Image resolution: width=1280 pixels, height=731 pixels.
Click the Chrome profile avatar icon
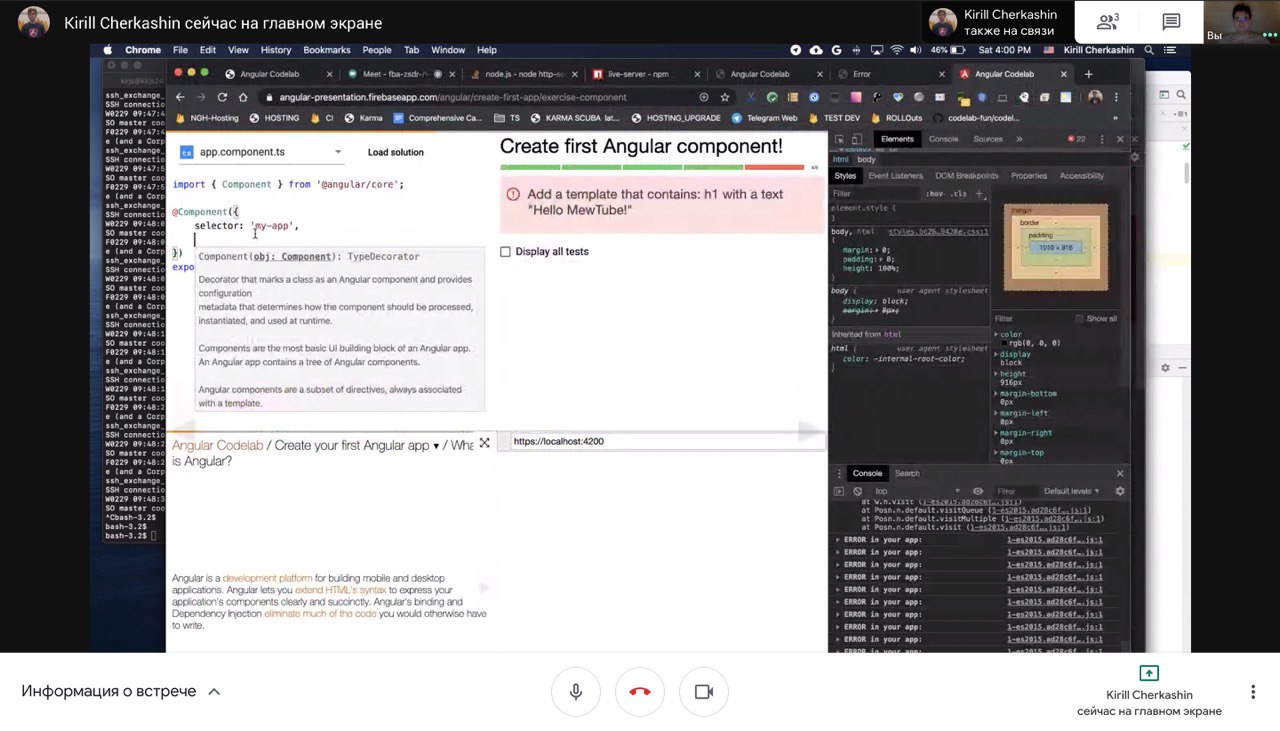point(1095,97)
